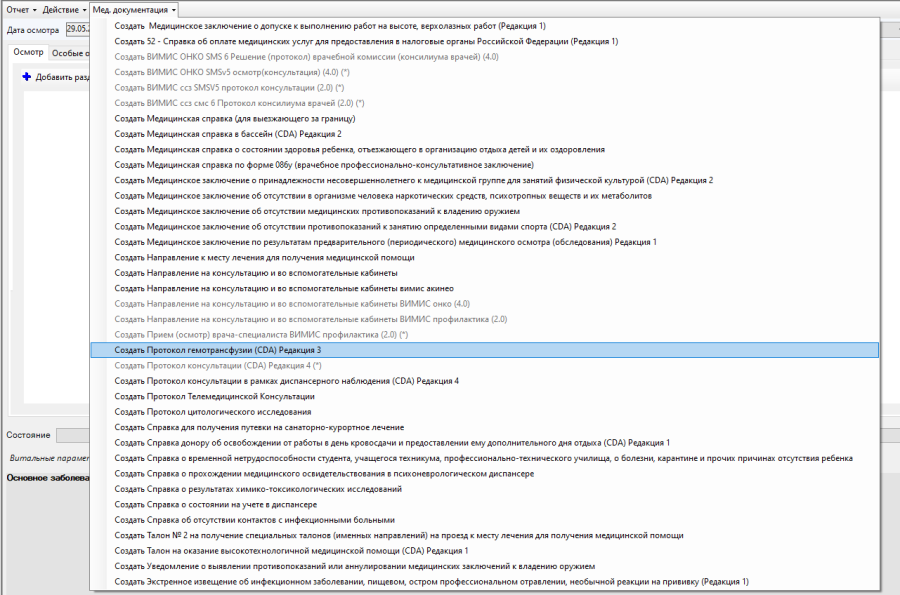Select first Направление на консультацию во вспомогательные кабинеты
This screenshot has width=900, height=595.
pyautogui.click(x=485, y=273)
